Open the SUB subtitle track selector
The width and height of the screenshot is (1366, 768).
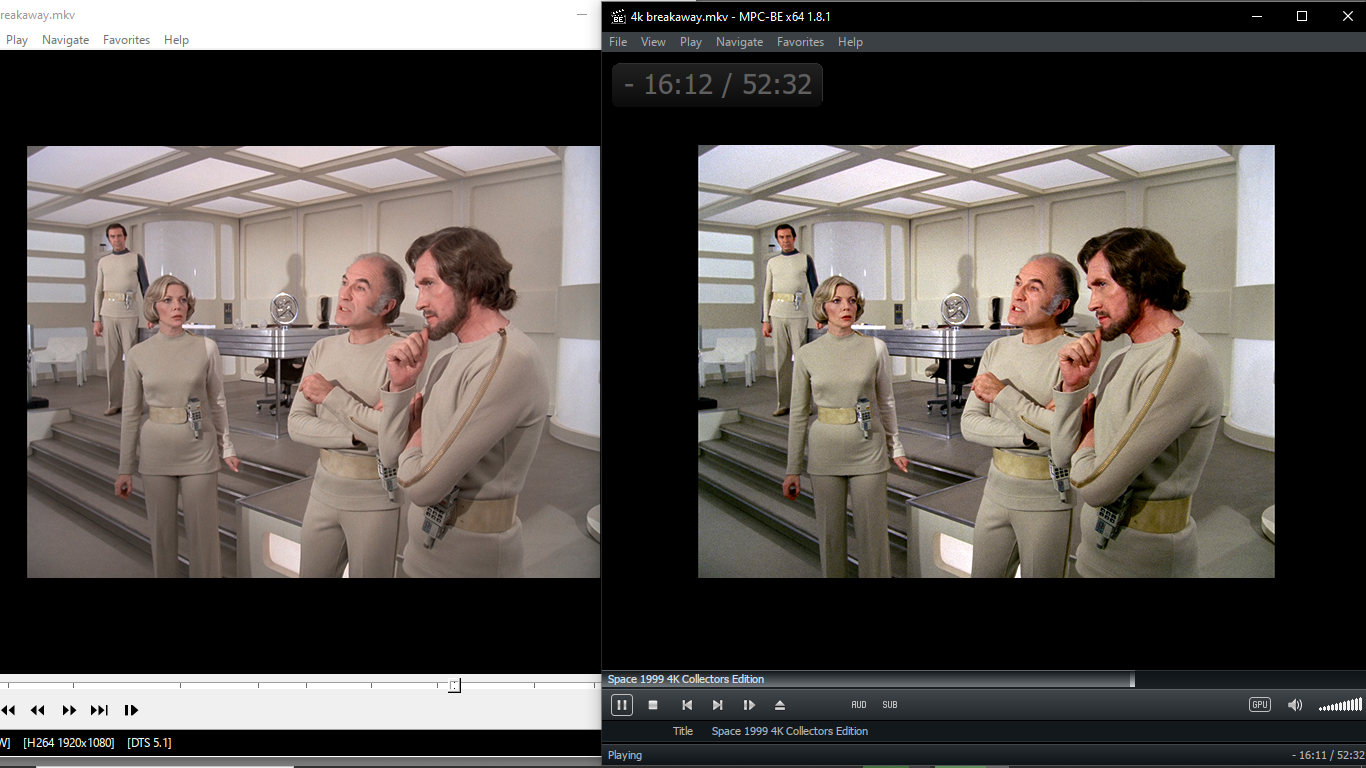click(x=890, y=705)
